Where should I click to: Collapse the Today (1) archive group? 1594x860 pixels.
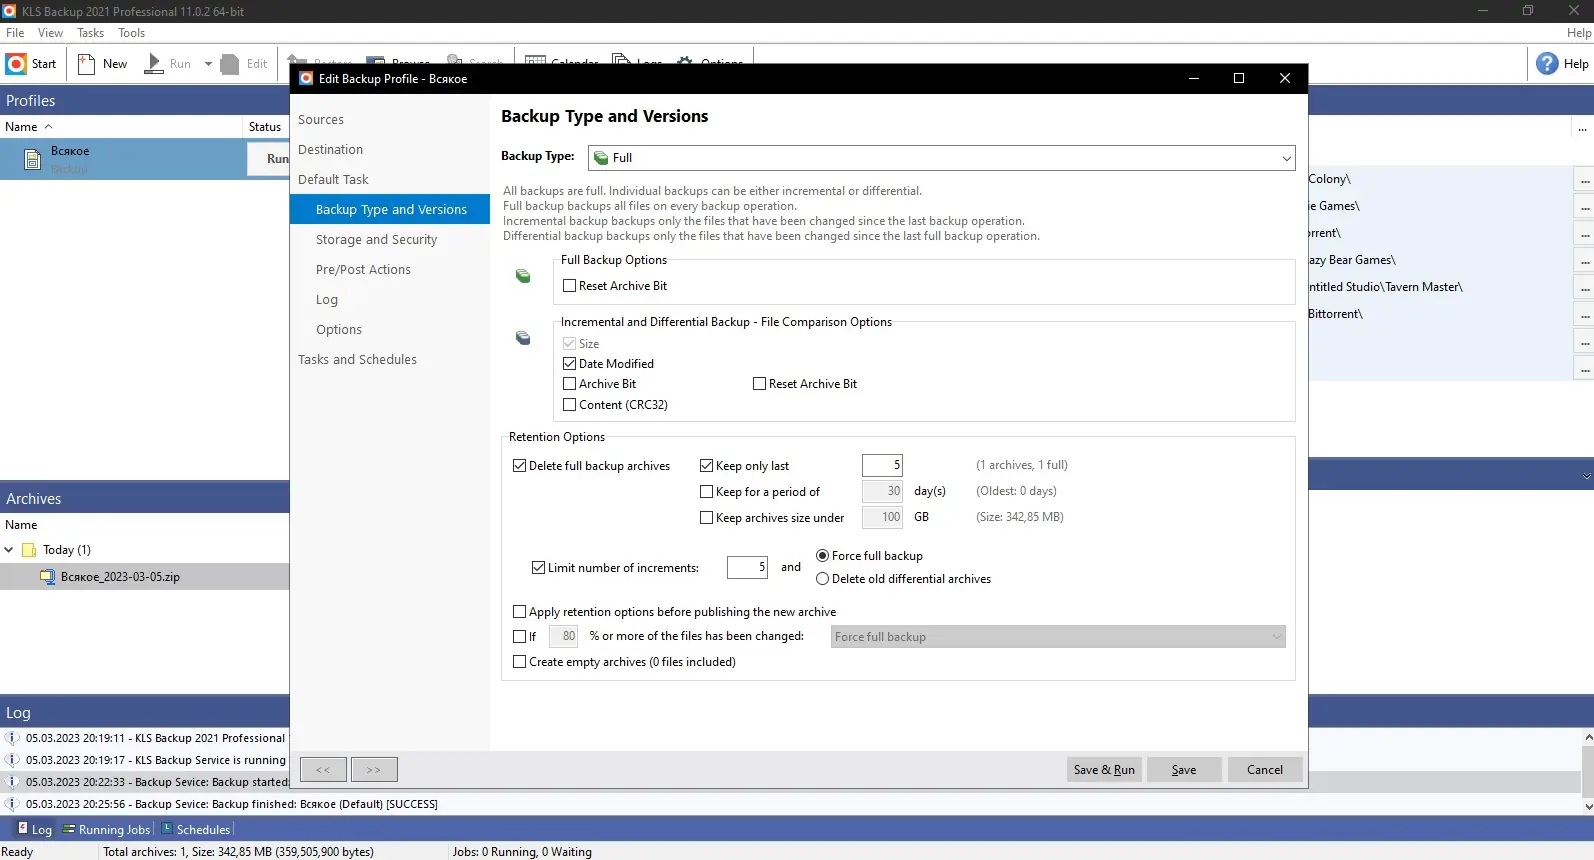[9, 550]
